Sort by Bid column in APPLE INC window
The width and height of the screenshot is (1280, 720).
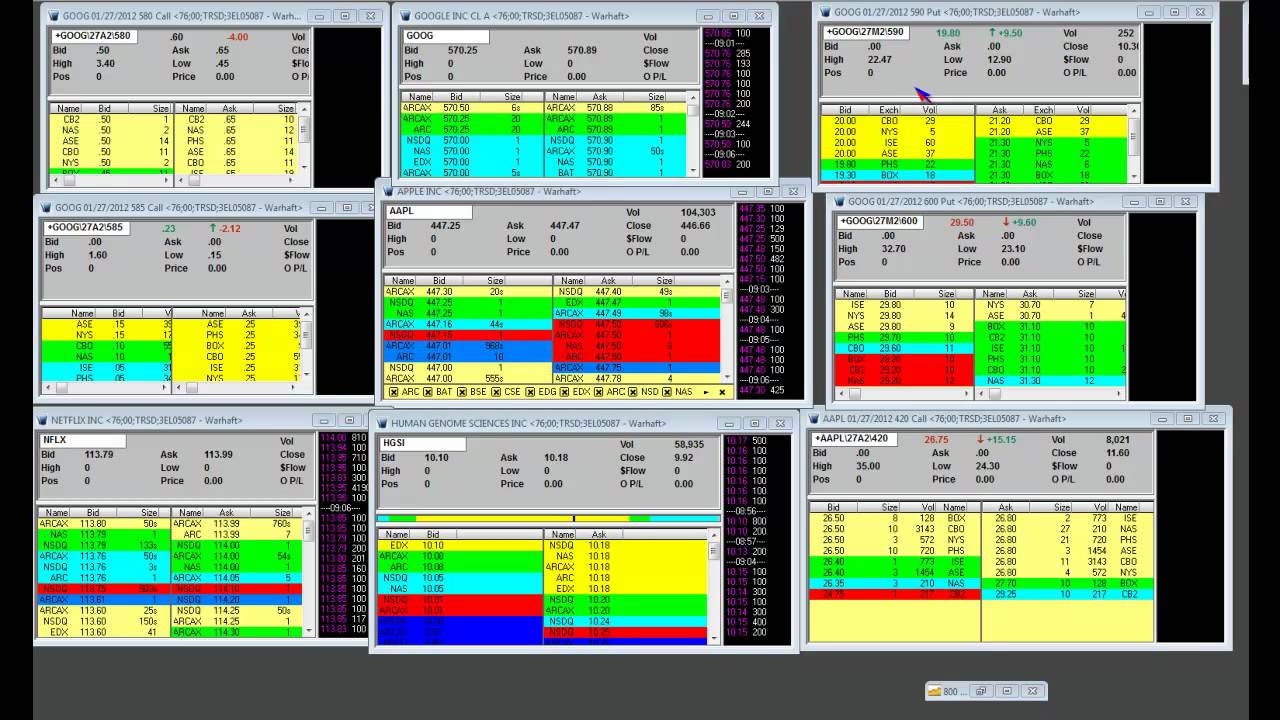tap(439, 281)
